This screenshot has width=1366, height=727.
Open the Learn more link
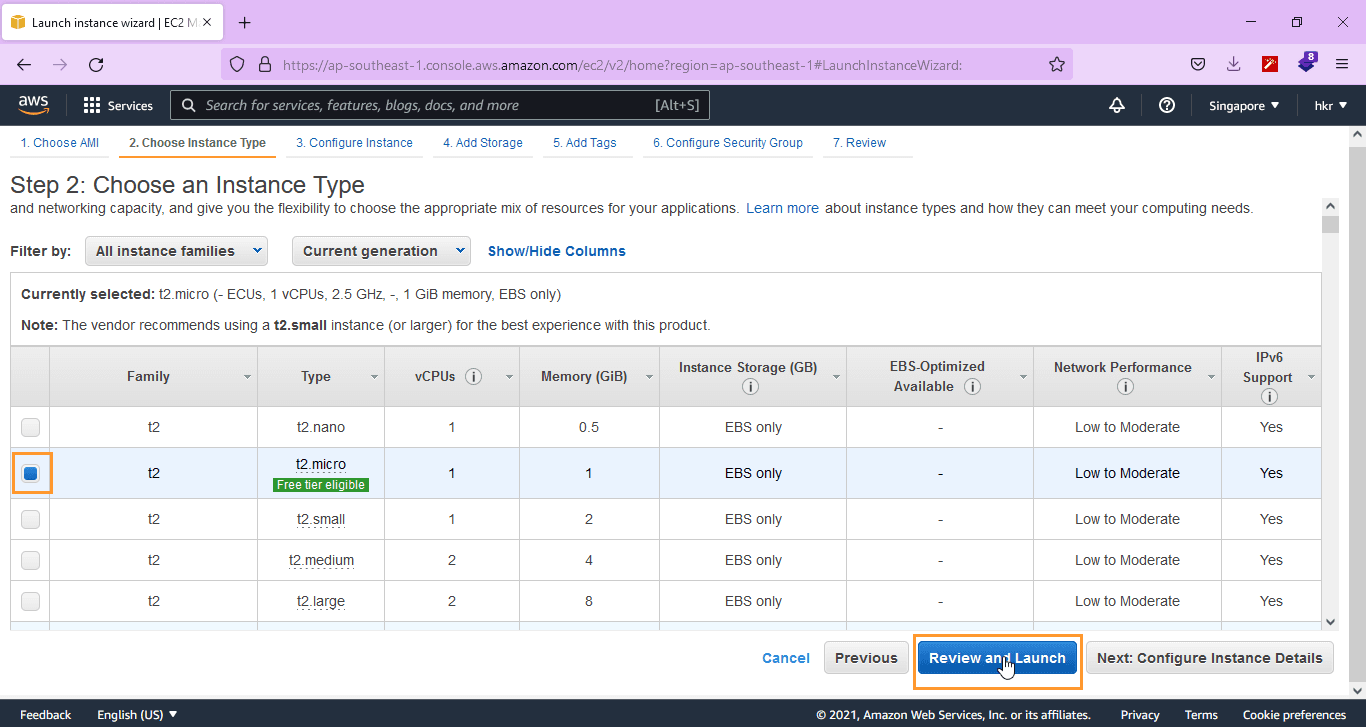pyautogui.click(x=782, y=208)
